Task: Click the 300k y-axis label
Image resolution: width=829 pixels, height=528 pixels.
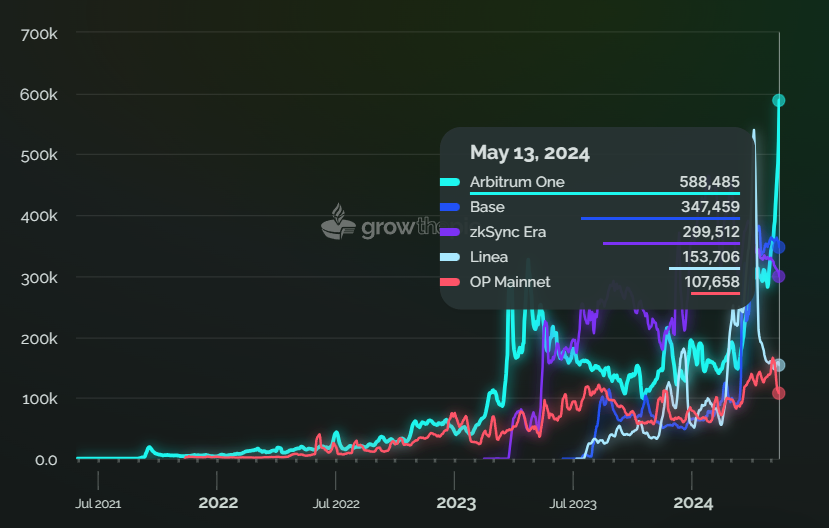Action: (x=39, y=278)
